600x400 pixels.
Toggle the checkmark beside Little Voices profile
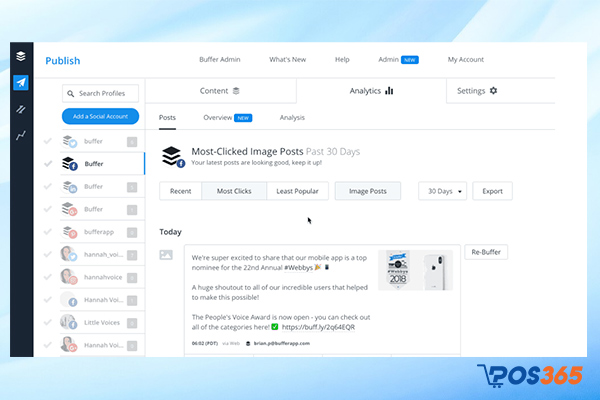[48, 322]
